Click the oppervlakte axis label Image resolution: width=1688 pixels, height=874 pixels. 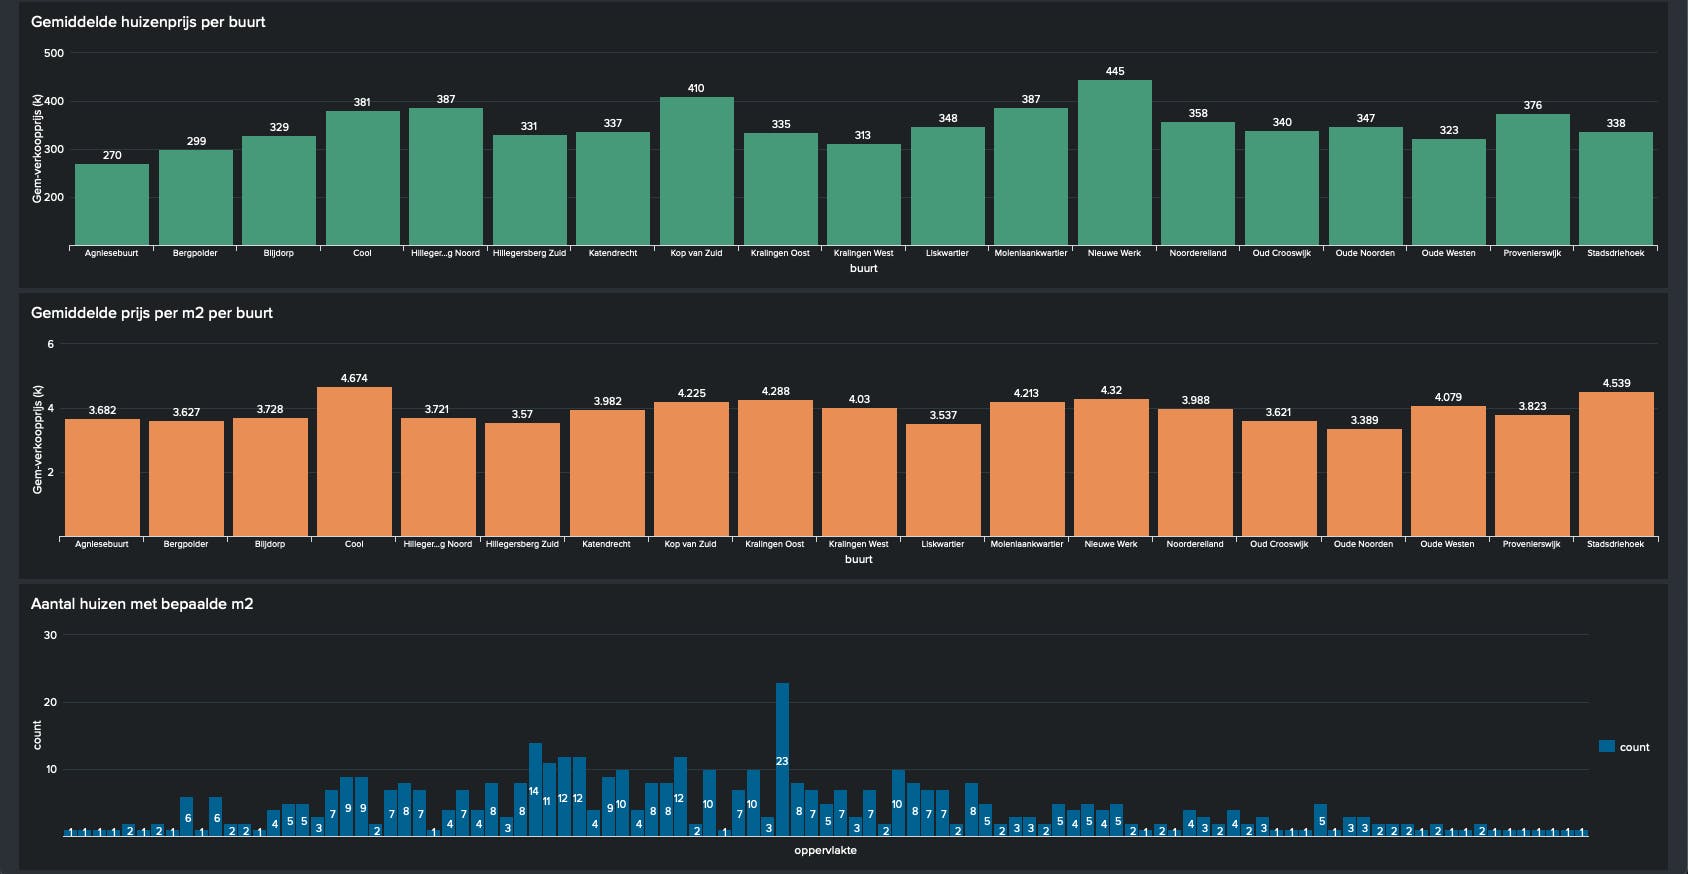(825, 851)
